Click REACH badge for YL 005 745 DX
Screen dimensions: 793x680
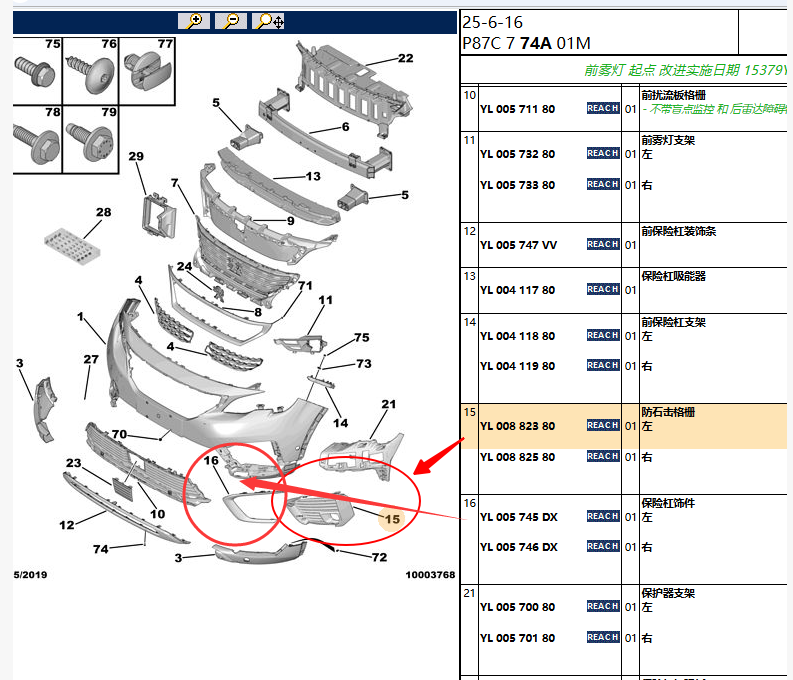(x=603, y=516)
